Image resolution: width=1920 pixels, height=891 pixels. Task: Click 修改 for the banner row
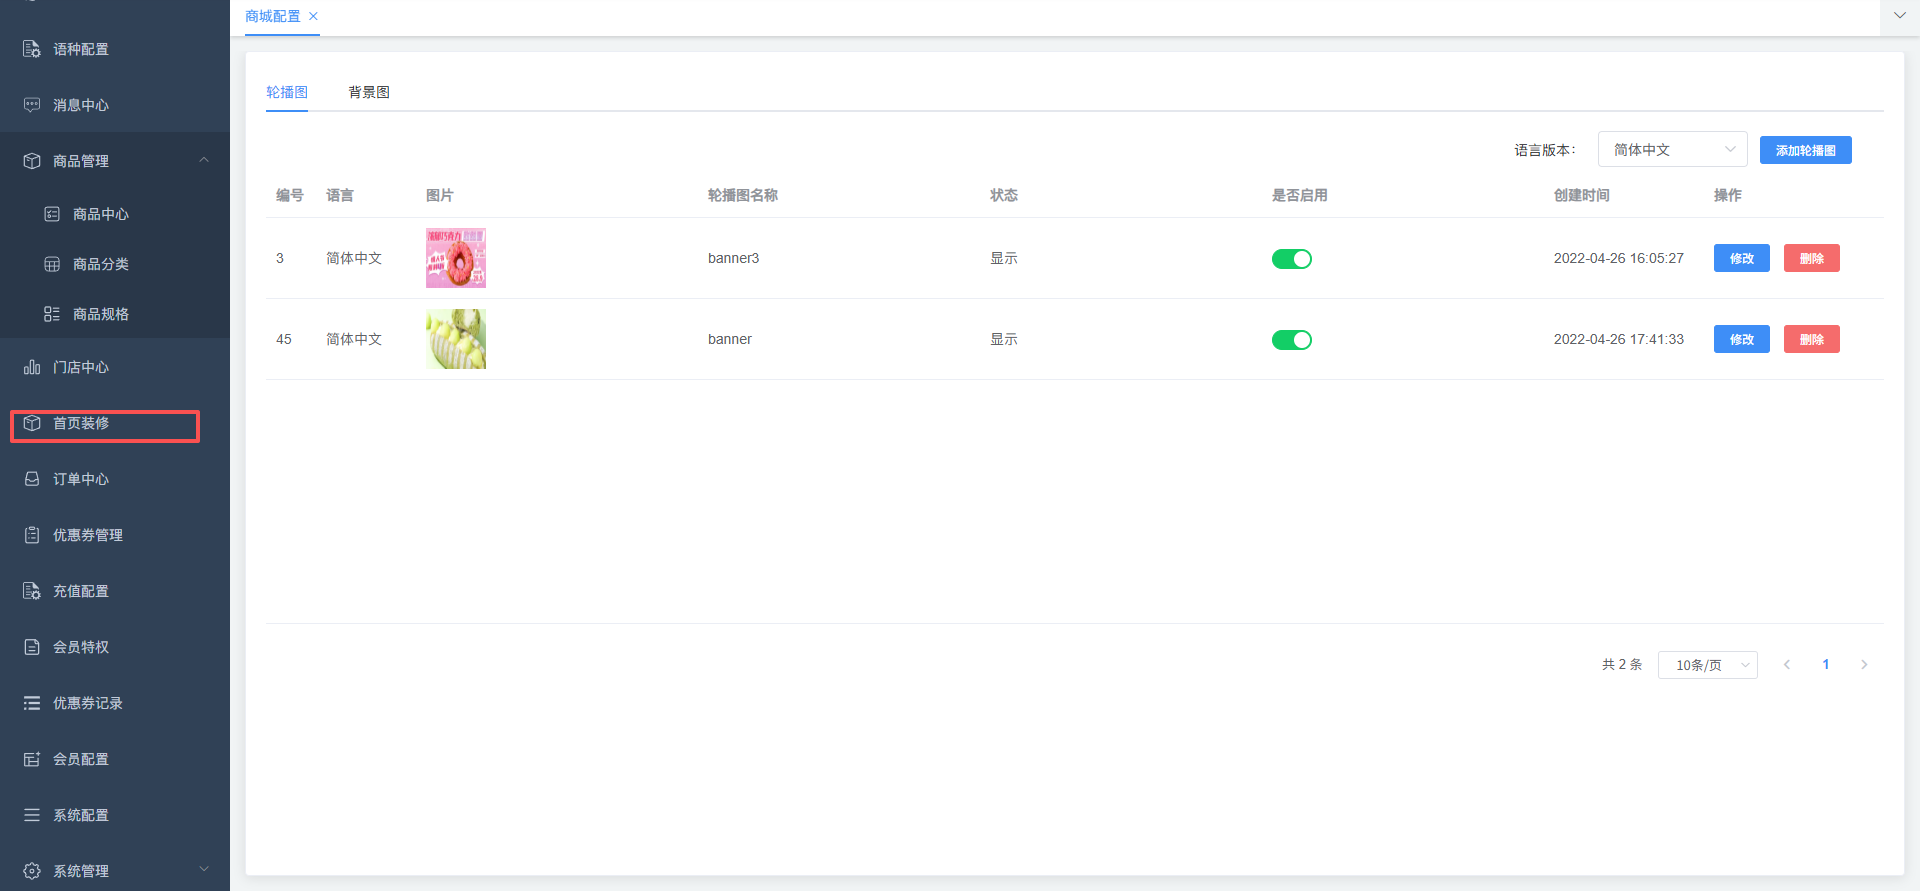pyautogui.click(x=1741, y=339)
